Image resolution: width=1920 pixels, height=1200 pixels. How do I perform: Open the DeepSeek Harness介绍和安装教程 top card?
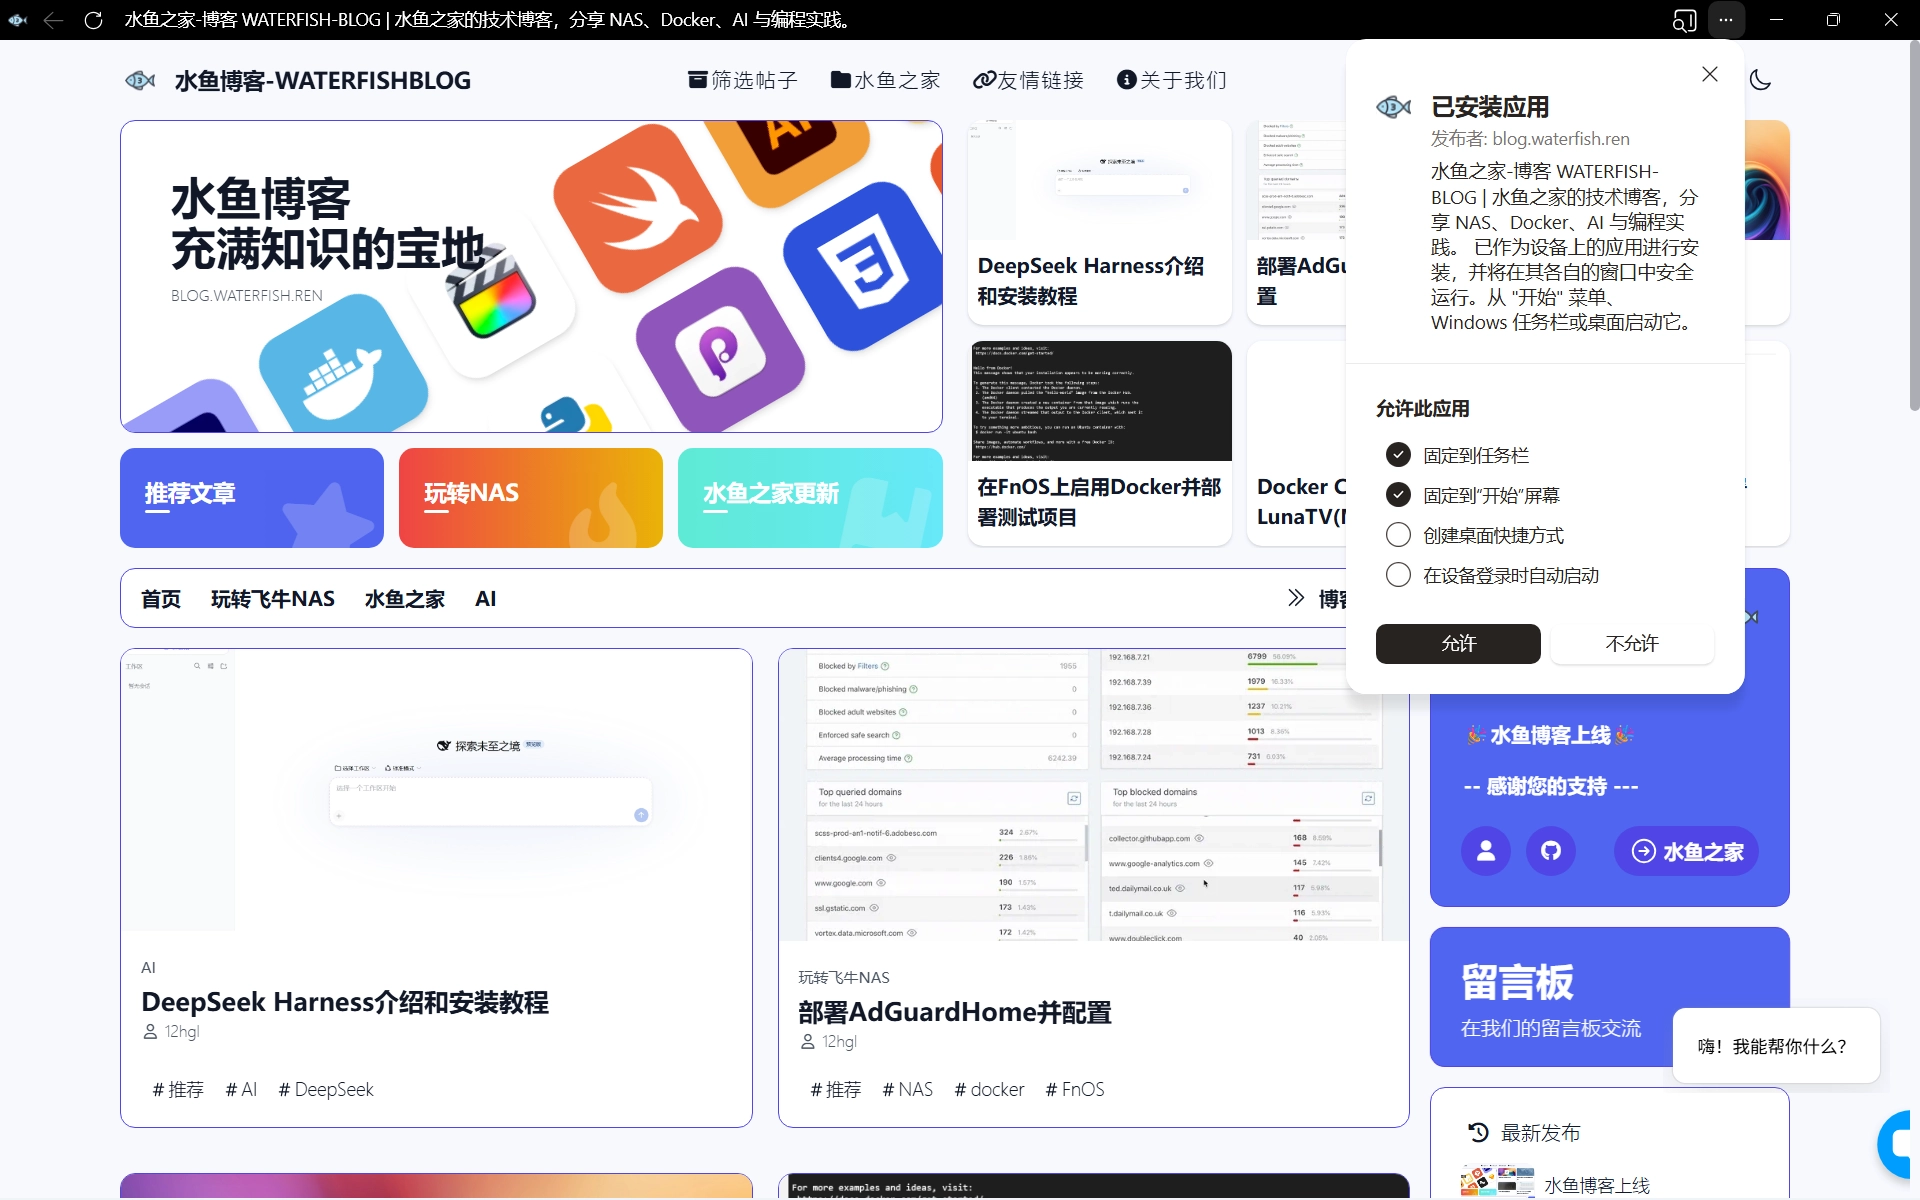coord(1100,222)
